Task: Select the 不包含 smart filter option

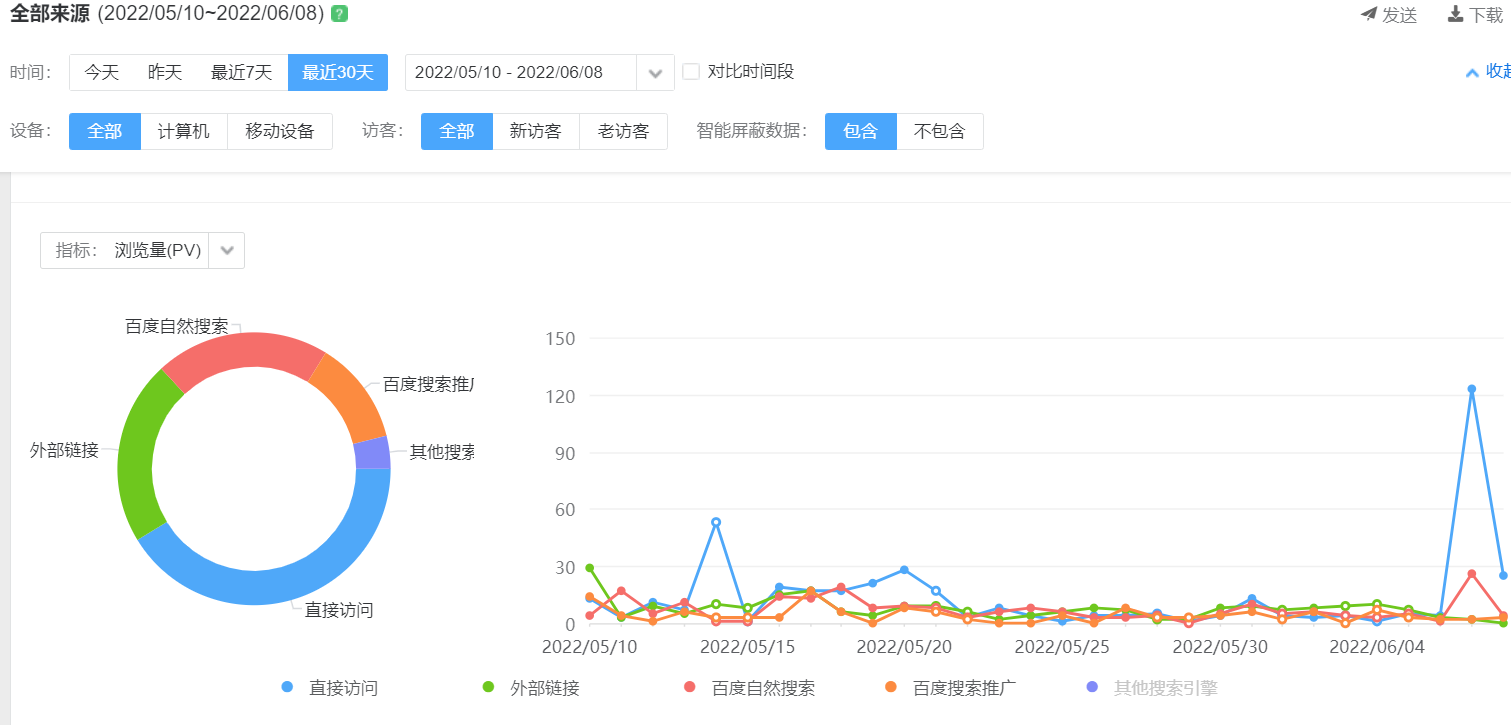Action: (x=940, y=131)
